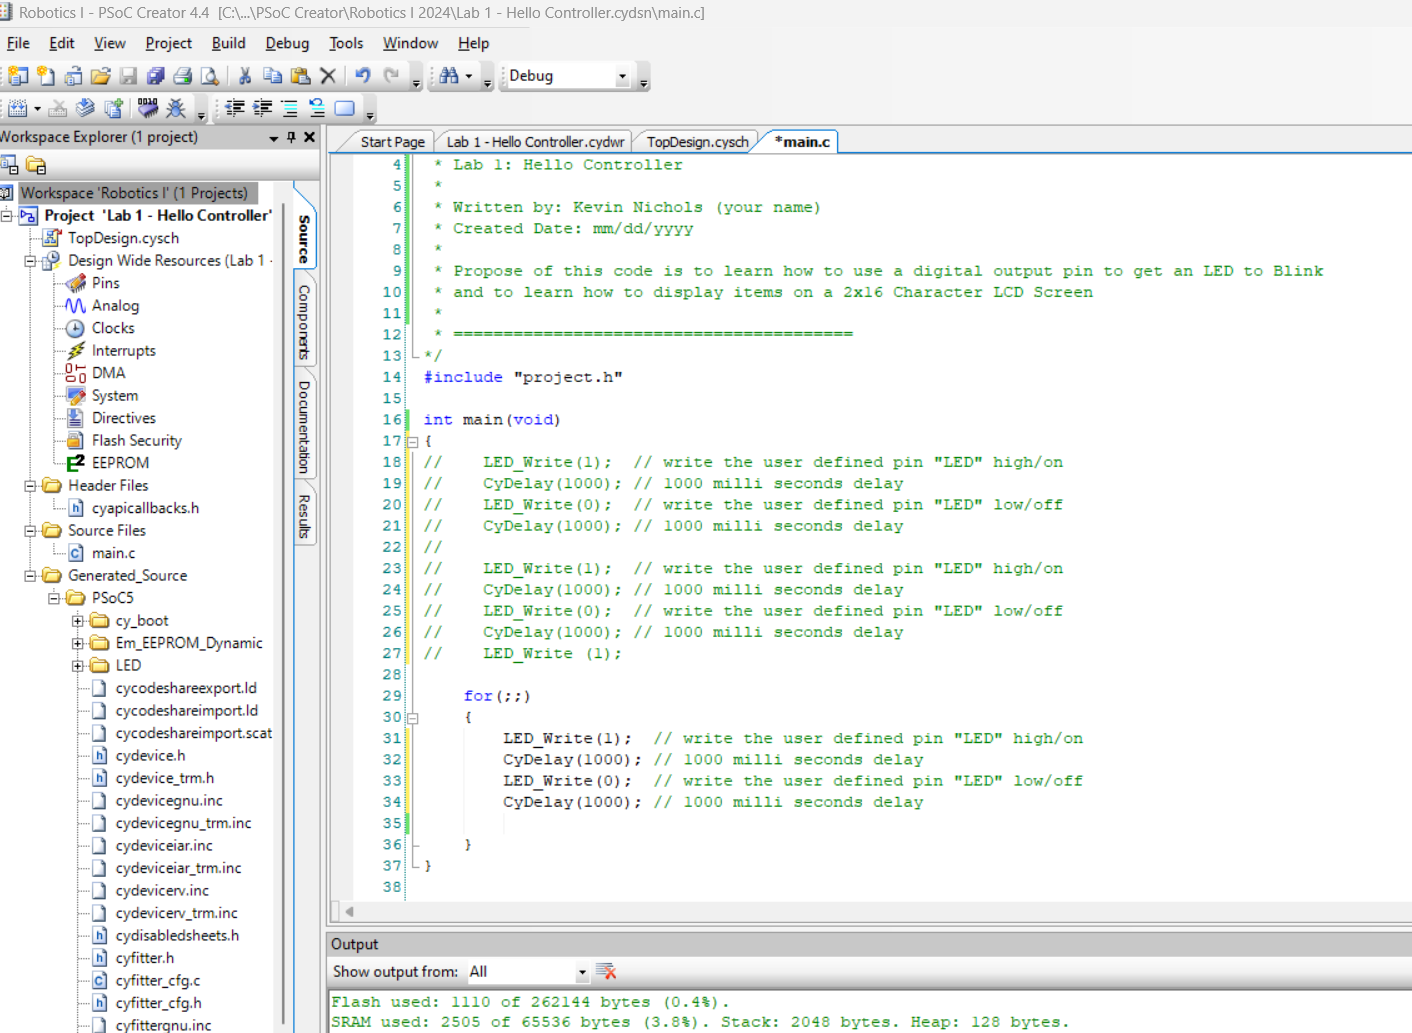Click the Copy icon
Image resolution: width=1412 pixels, height=1033 pixels.
272,76
